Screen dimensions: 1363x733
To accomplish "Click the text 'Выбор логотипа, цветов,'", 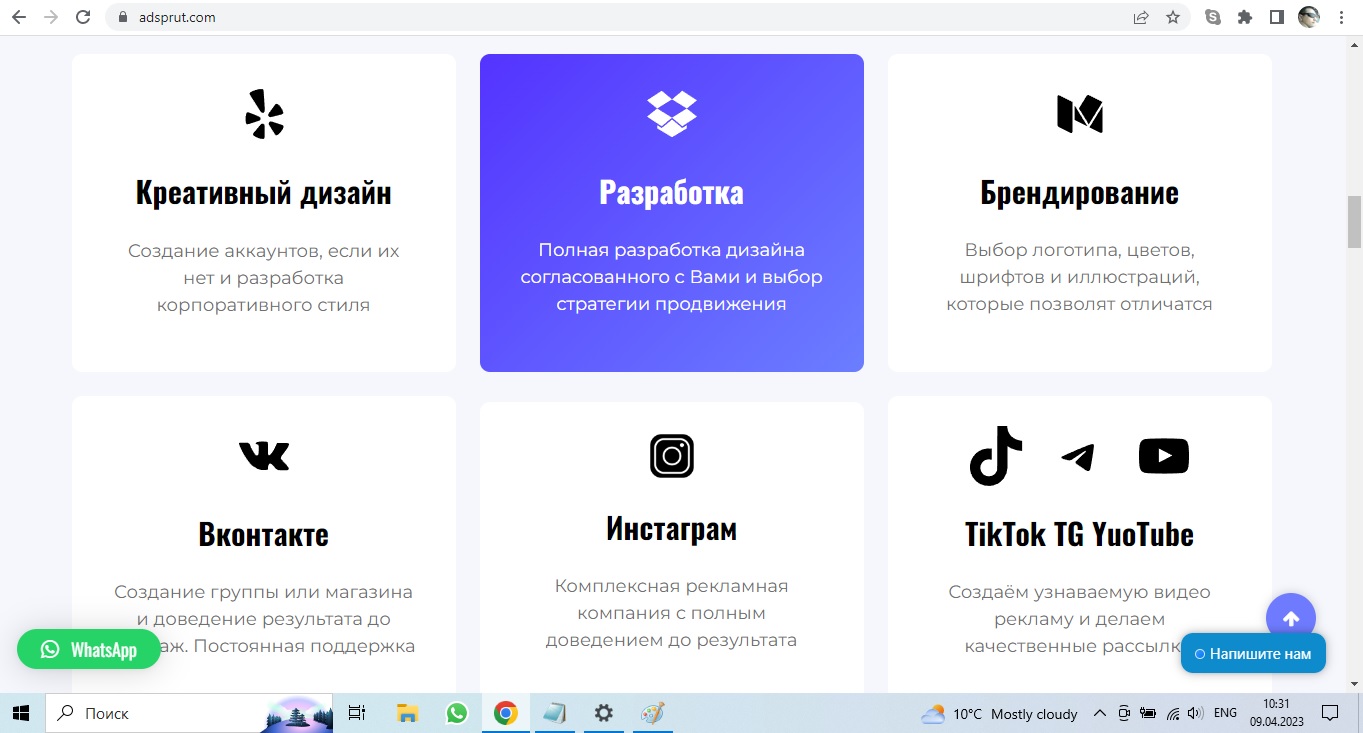I will point(1080,250).
